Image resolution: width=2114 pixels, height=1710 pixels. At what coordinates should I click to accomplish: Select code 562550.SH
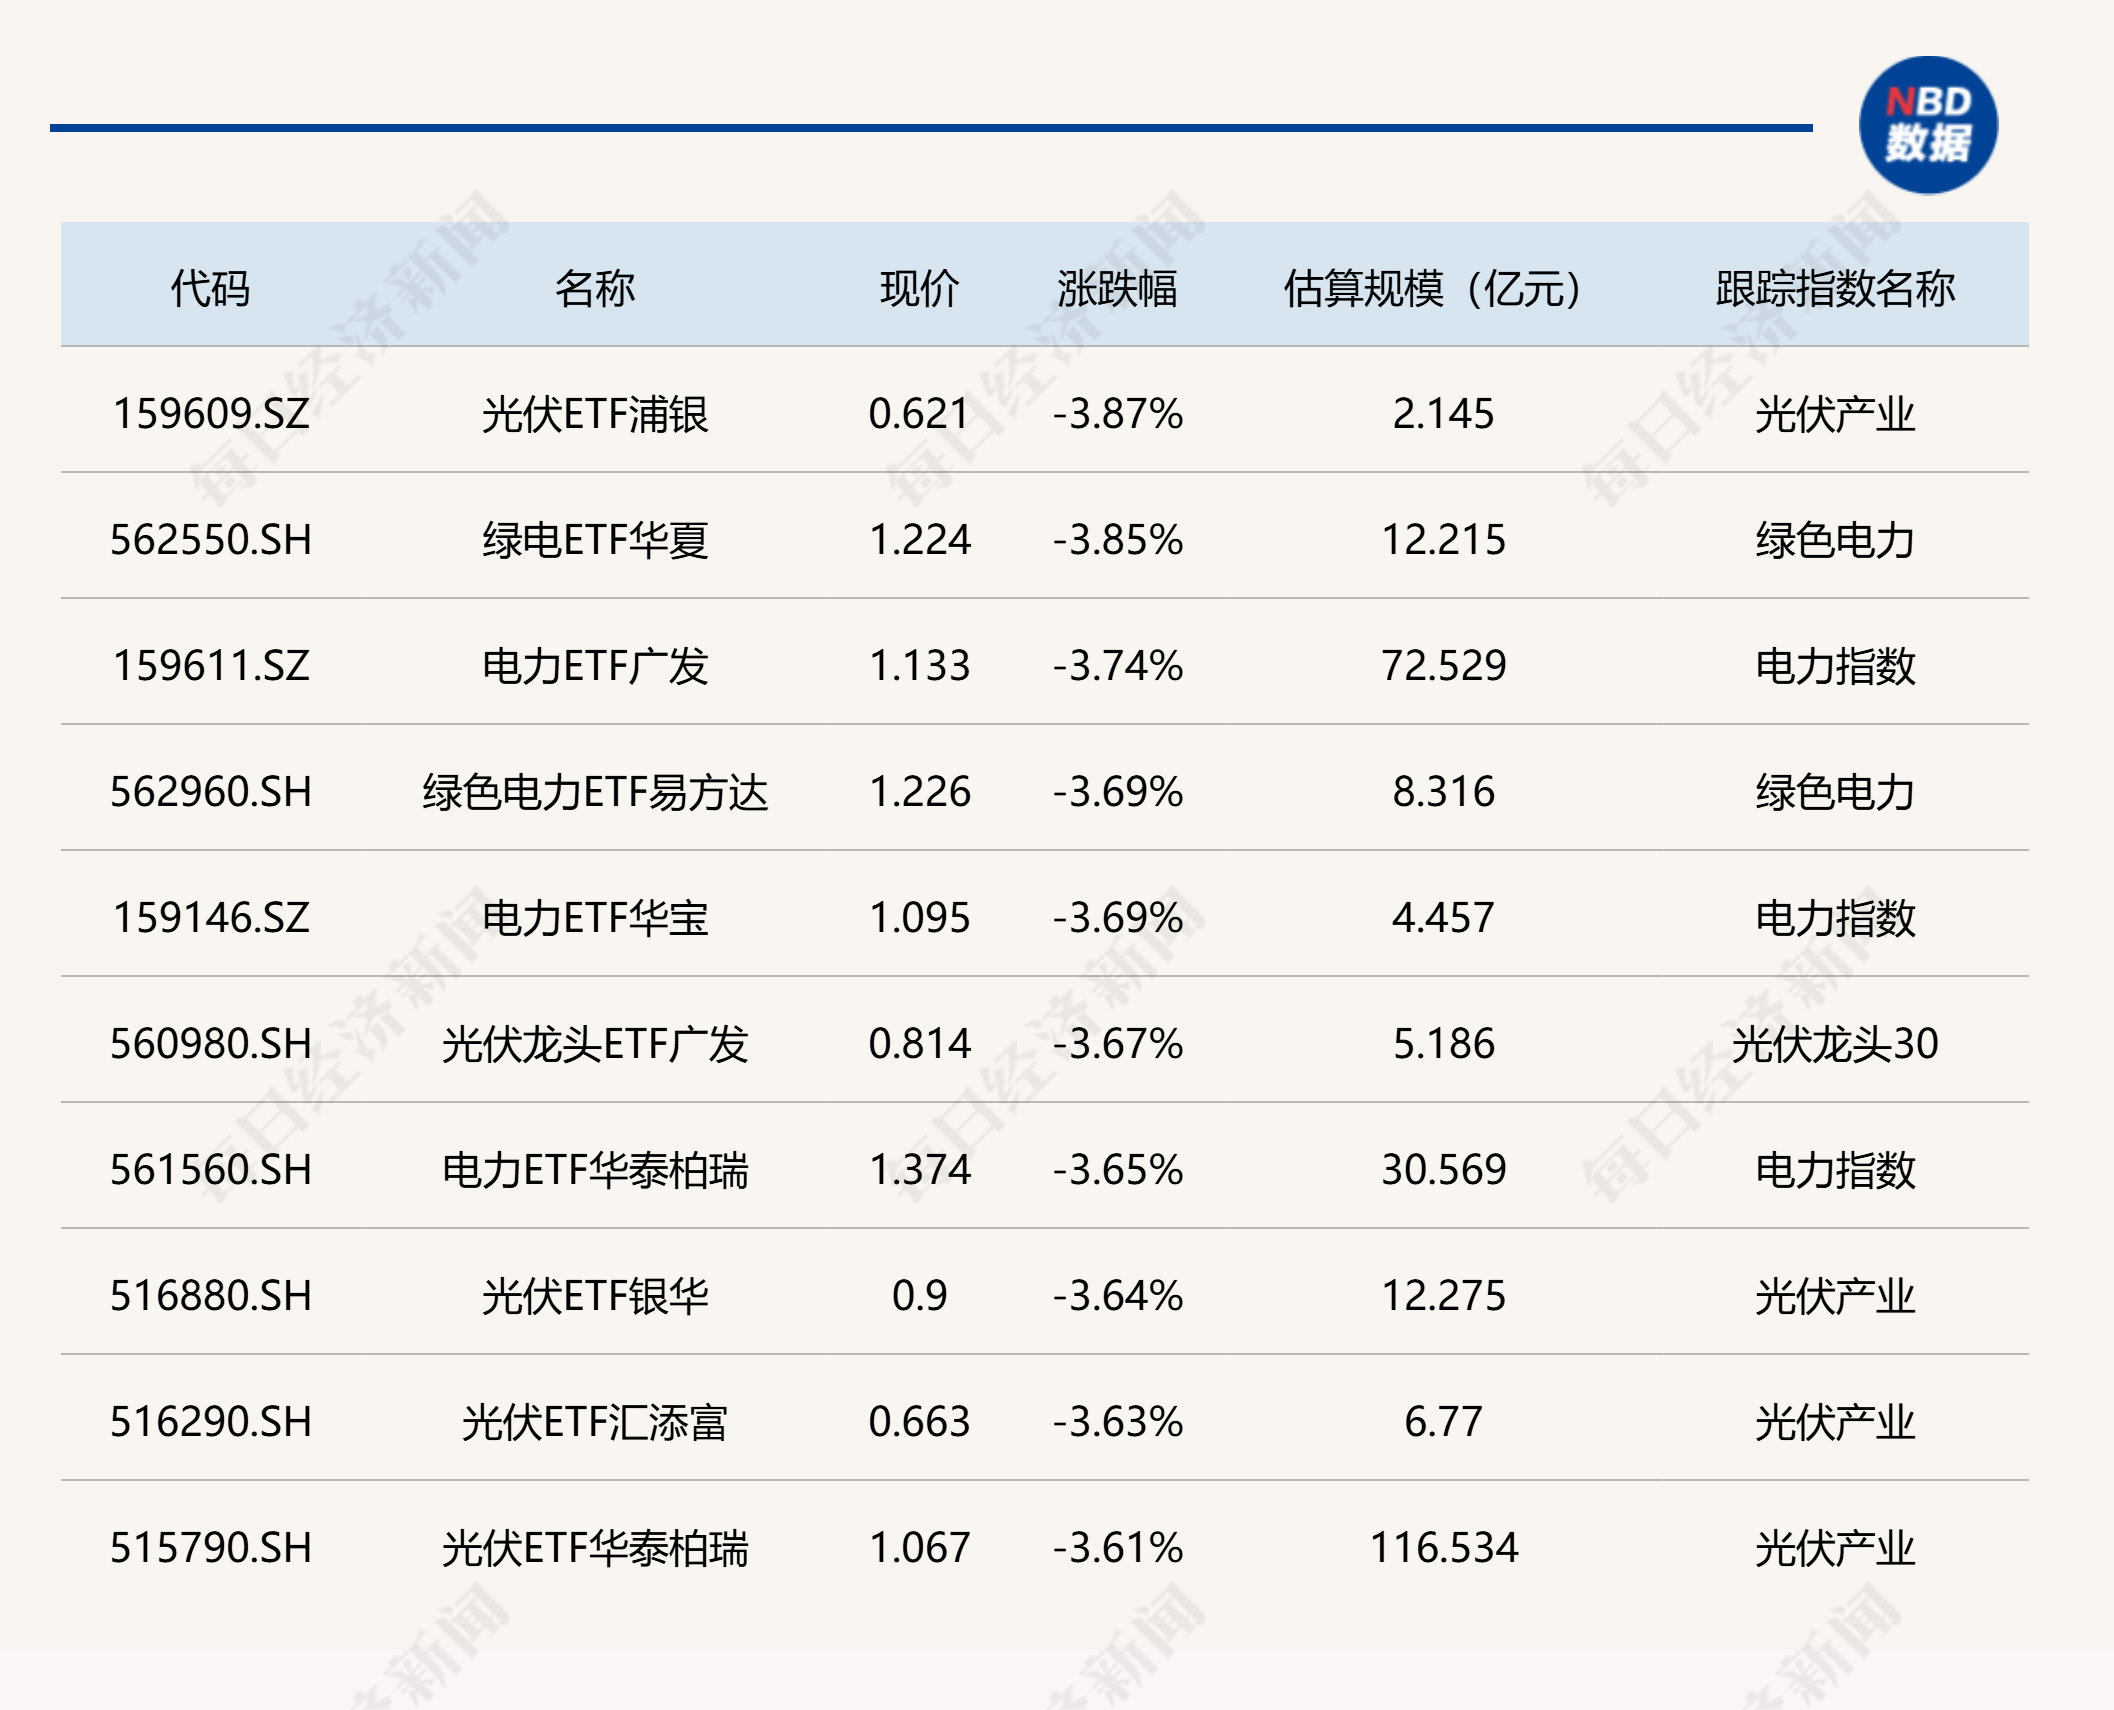coord(211,540)
